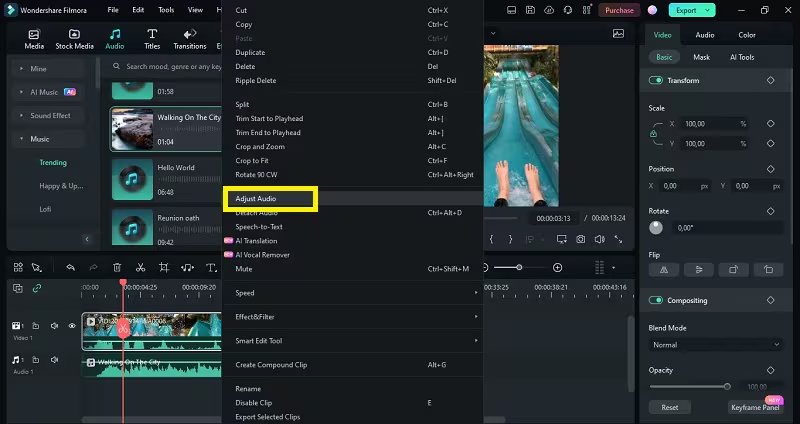Click the volume speaker icon under preview
Viewport: 800px width, 424px height.
click(600, 239)
